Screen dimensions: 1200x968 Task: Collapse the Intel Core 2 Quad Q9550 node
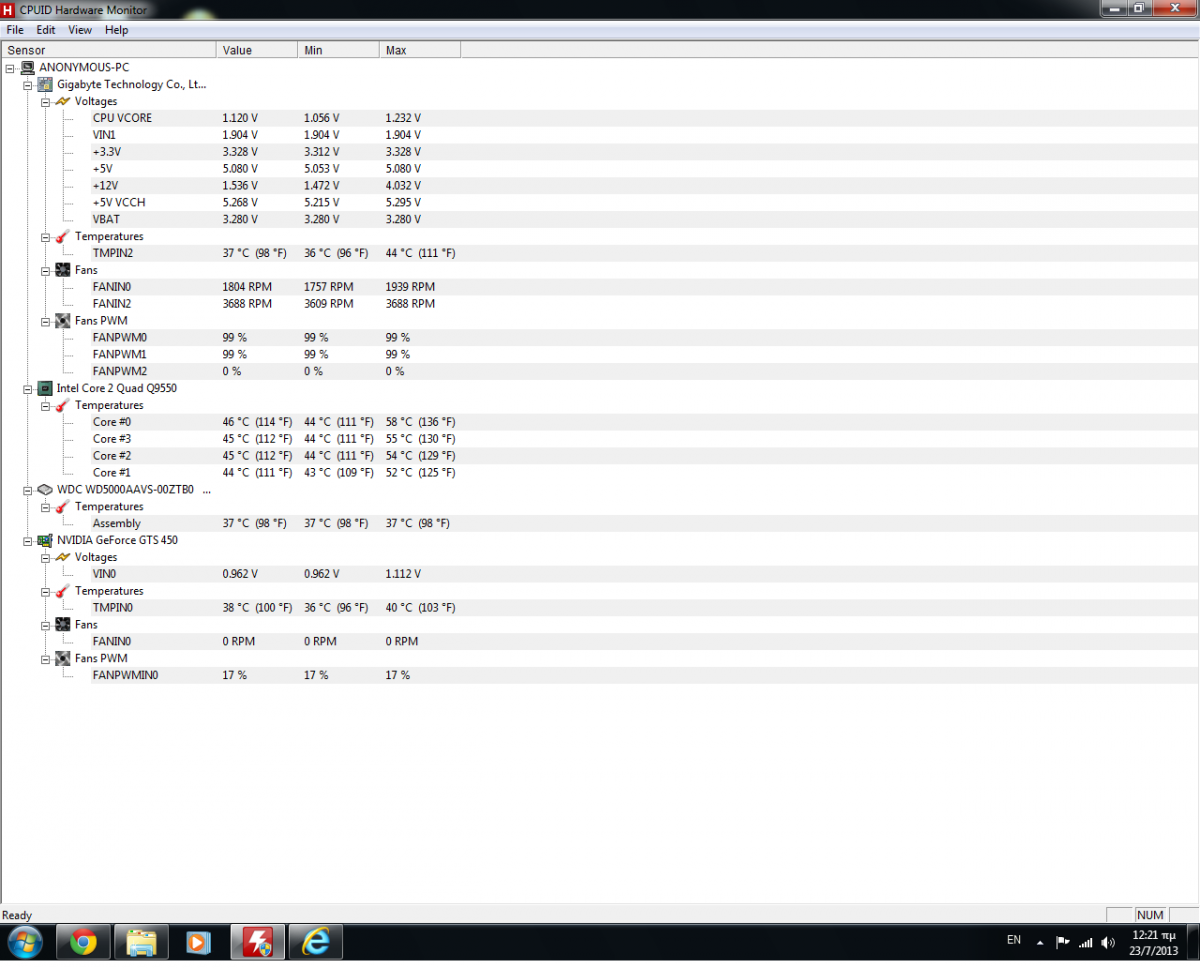27,388
